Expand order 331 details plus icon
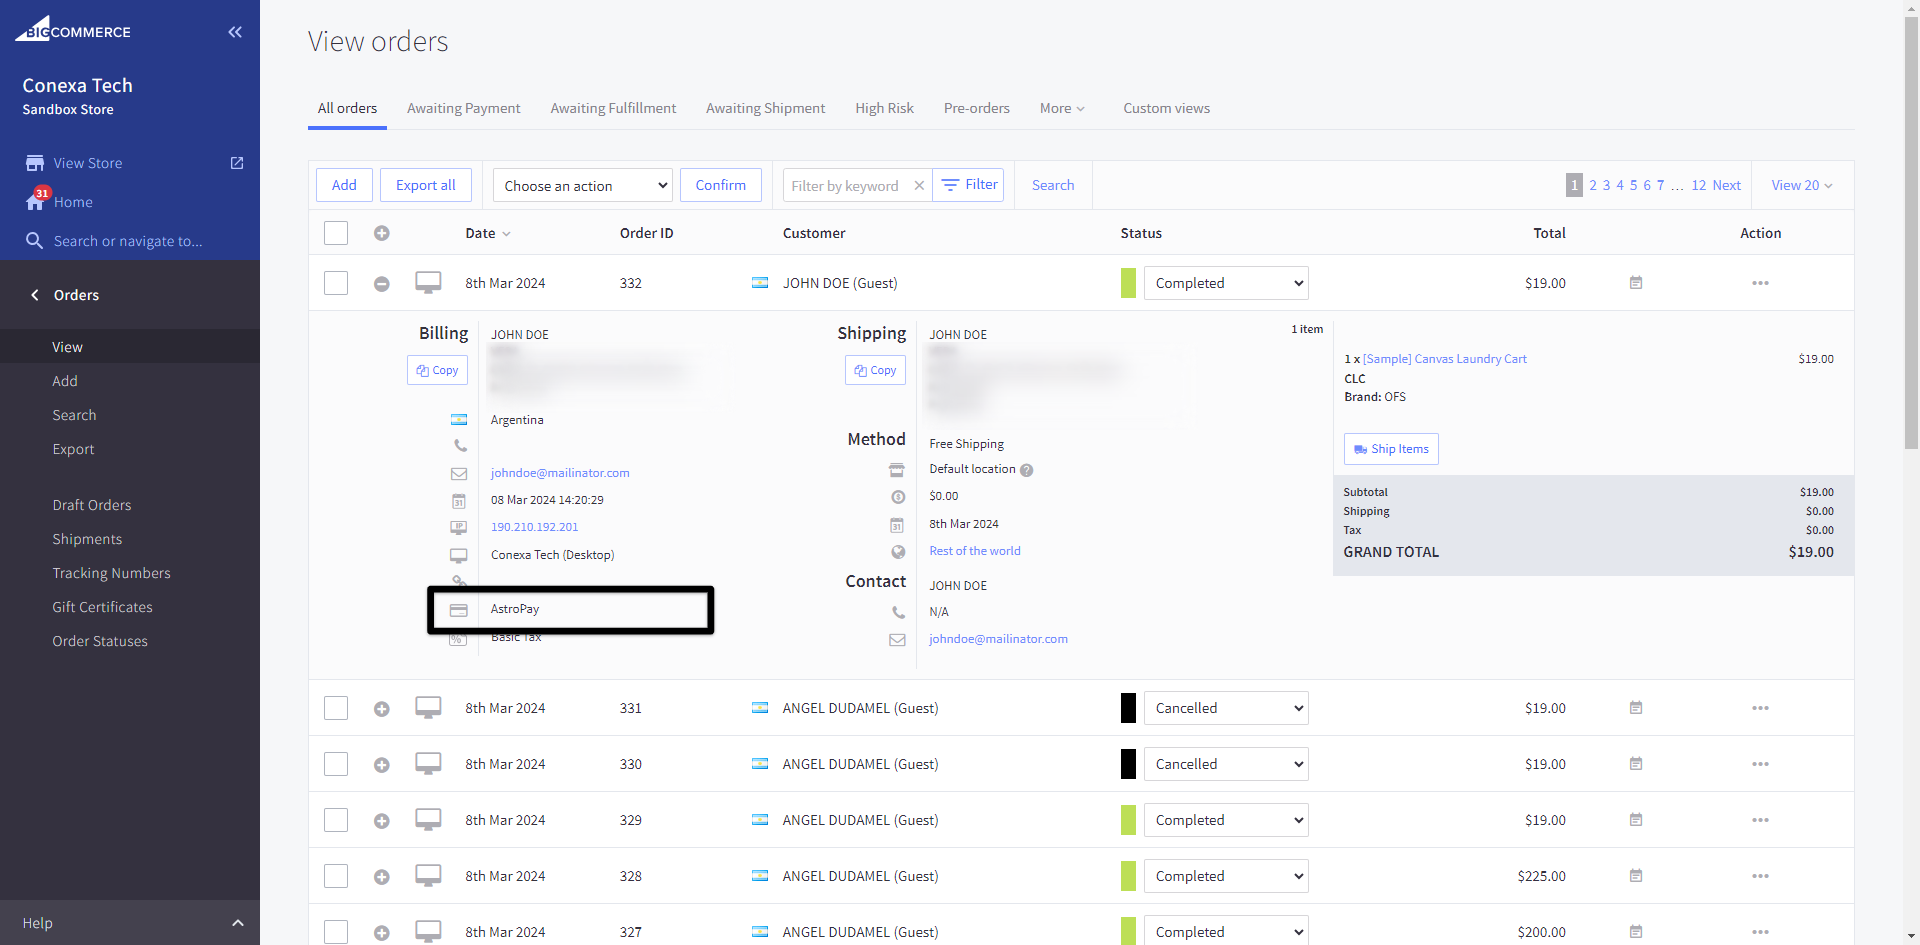Viewport: 1920px width, 945px height. click(x=381, y=709)
